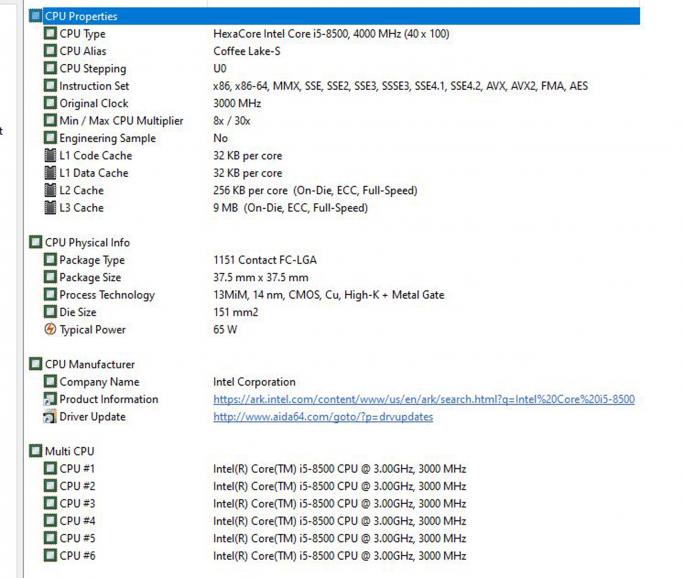Screen dimensions: 684x578
Task: Click the Typical Power lightning icon
Action: (x=50, y=329)
